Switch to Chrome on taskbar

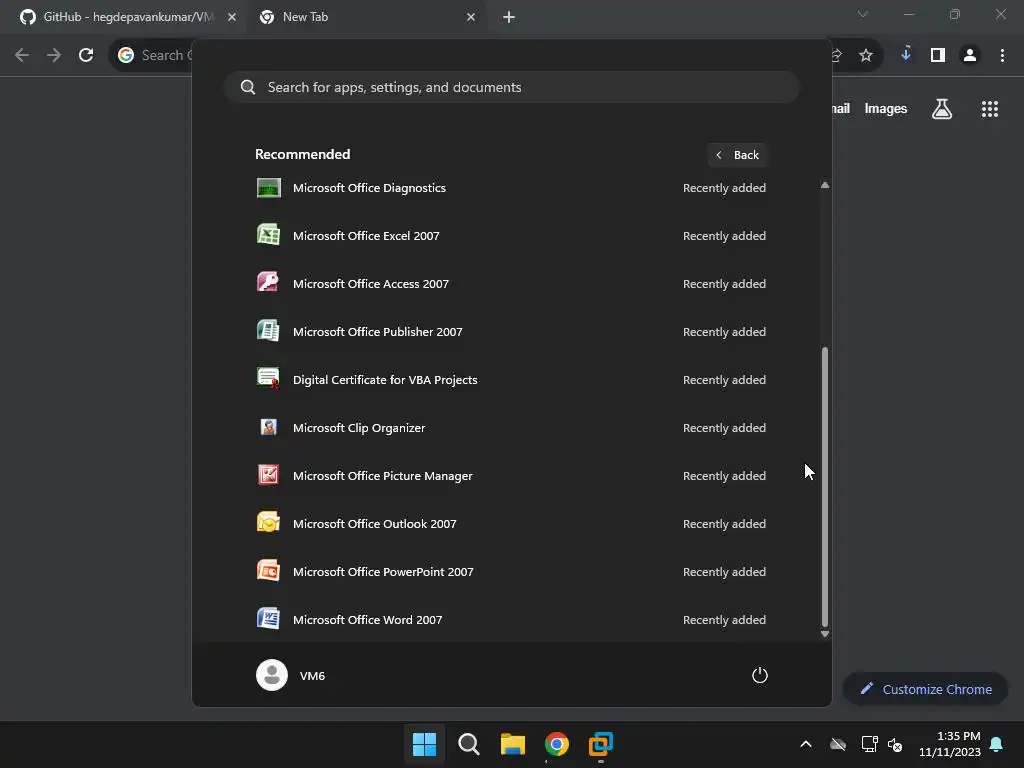pyautogui.click(x=557, y=744)
